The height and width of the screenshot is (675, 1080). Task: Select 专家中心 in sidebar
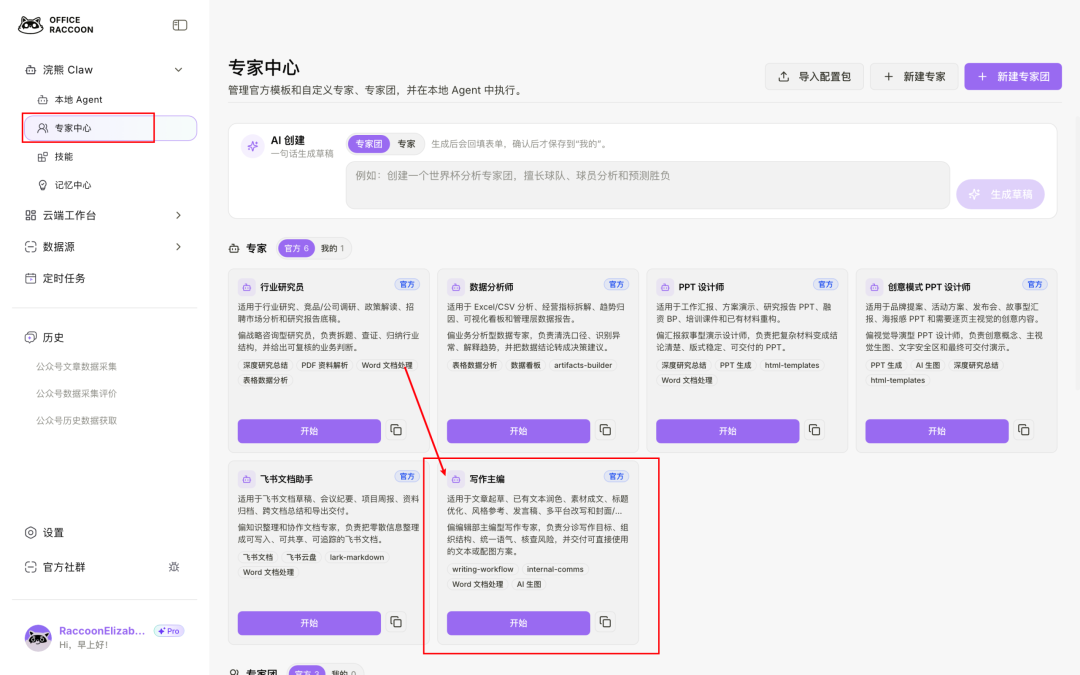[x=110, y=128]
